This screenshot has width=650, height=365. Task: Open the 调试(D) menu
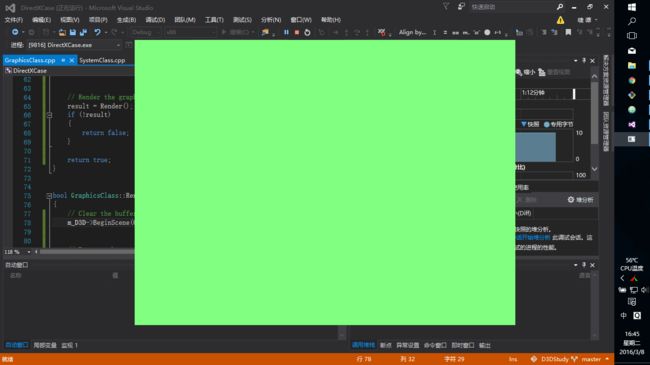tap(155, 19)
